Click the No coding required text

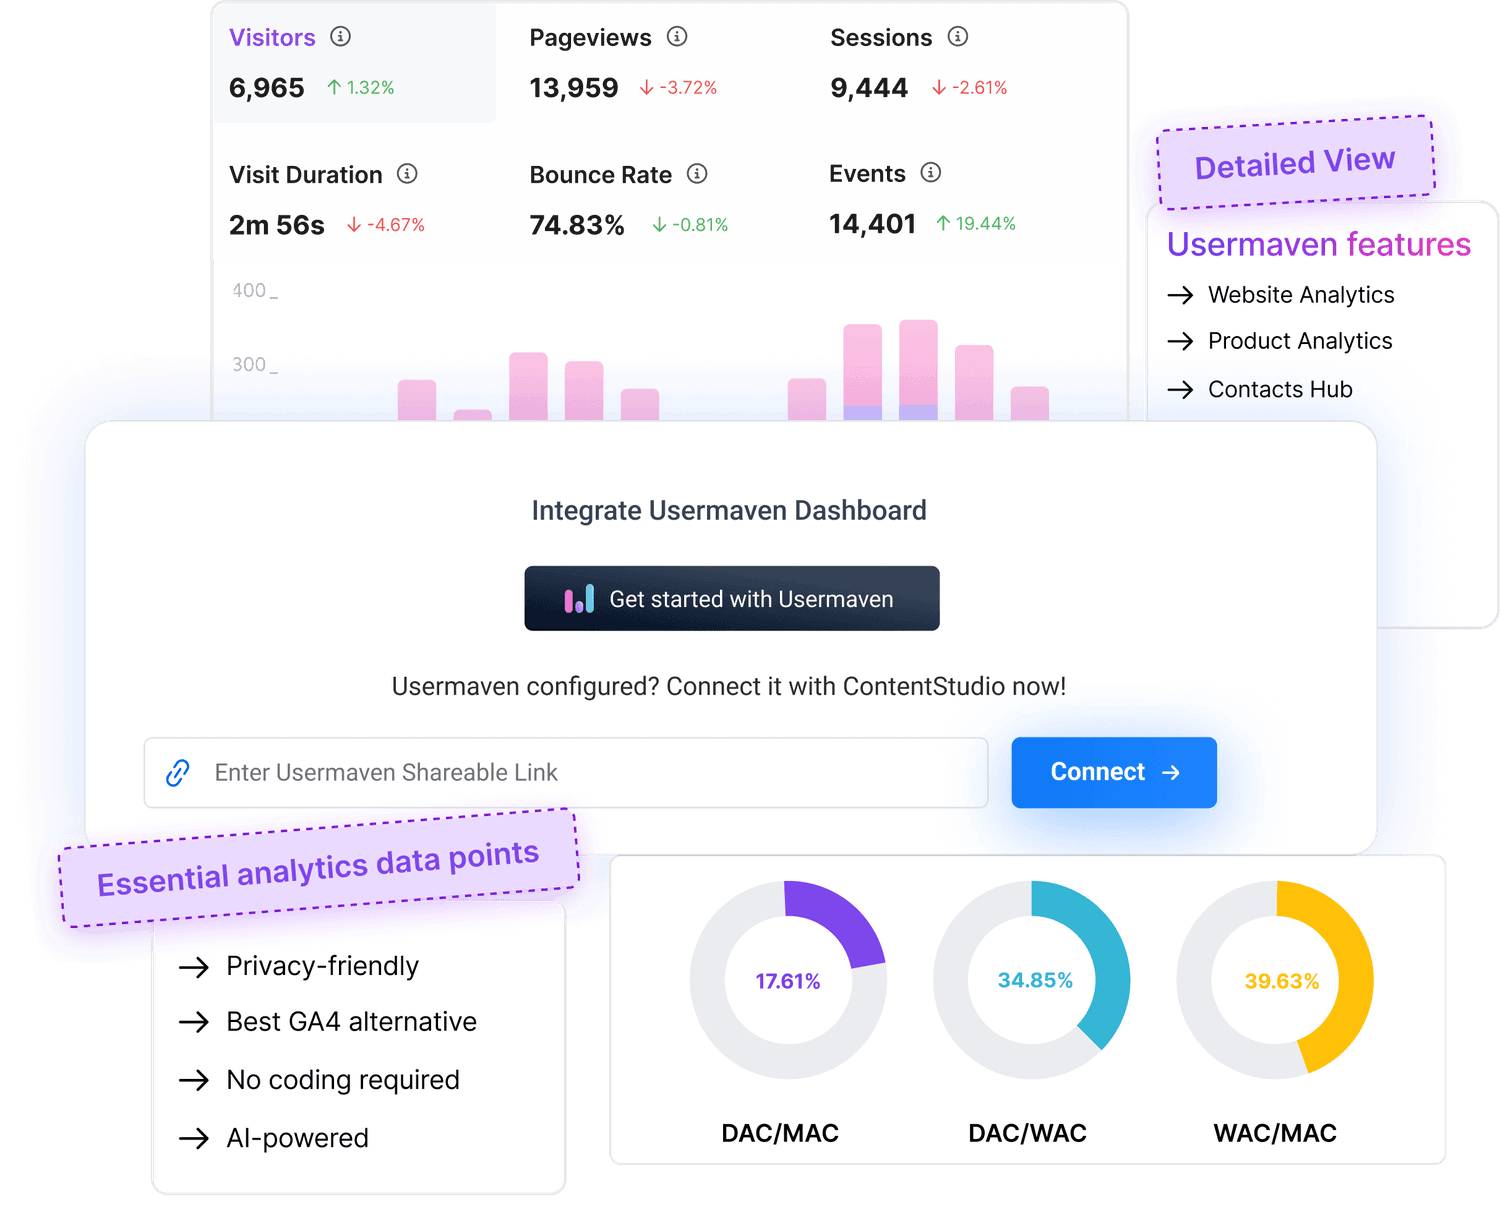pyautogui.click(x=343, y=1080)
